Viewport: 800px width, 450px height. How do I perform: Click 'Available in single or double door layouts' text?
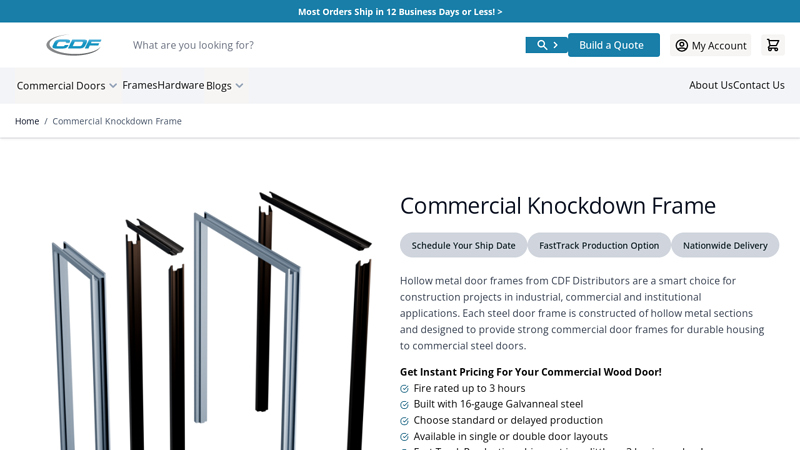511,436
